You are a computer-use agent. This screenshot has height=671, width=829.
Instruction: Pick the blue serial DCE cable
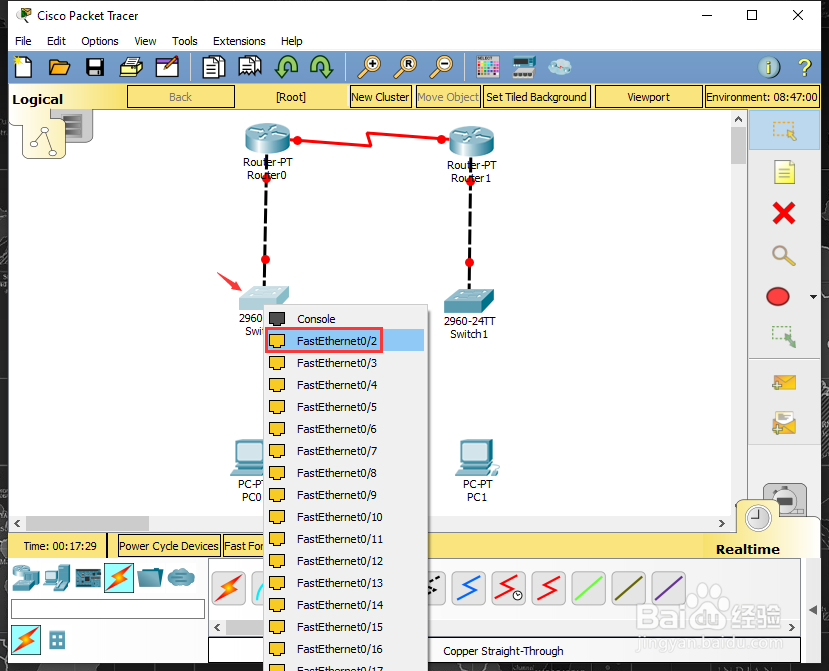click(x=468, y=588)
